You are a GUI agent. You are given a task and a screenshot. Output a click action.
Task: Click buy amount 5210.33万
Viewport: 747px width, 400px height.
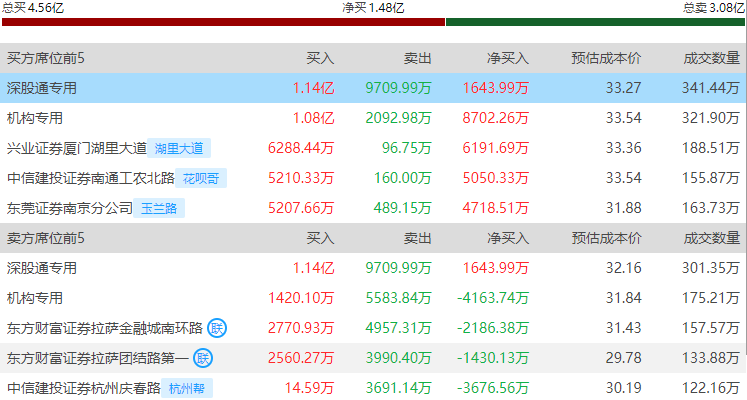pos(301,178)
